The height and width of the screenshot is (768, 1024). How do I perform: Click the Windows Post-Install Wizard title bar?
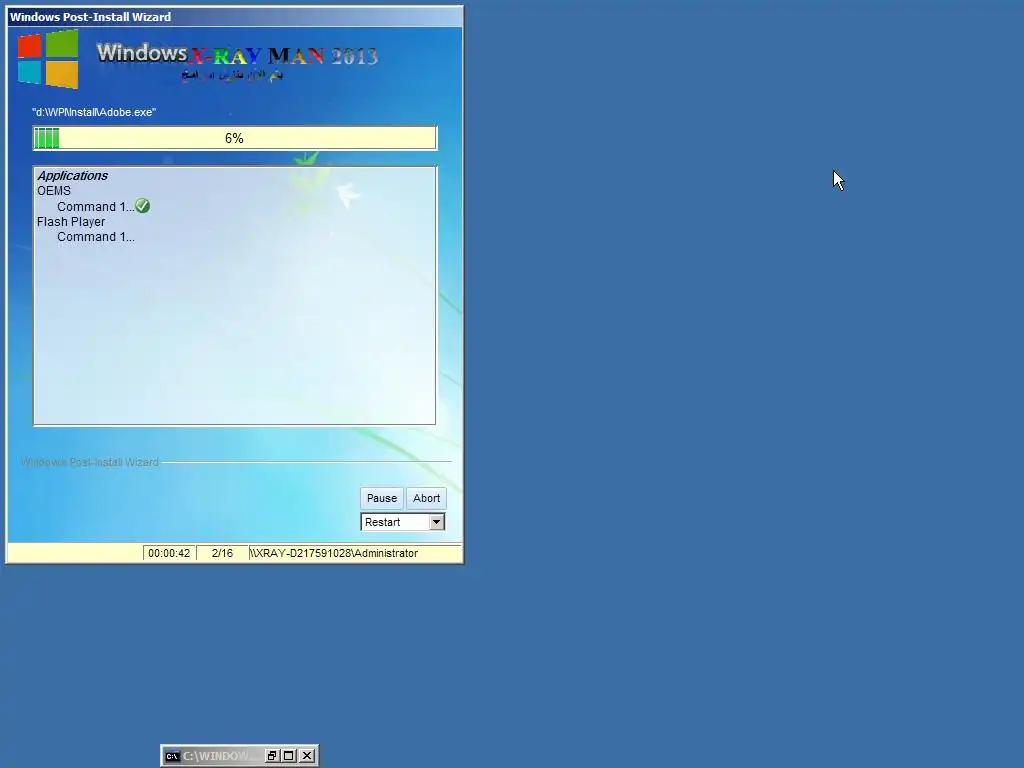[234, 17]
